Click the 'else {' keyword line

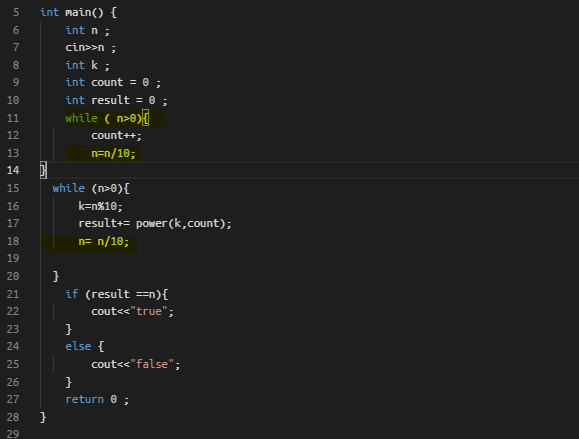click(85, 346)
